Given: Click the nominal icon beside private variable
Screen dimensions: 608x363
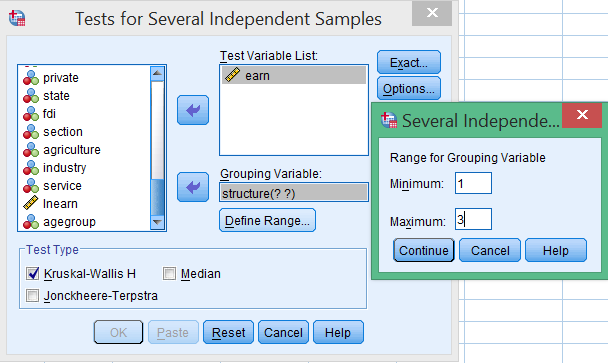Looking at the screenshot, I should click(31, 78).
